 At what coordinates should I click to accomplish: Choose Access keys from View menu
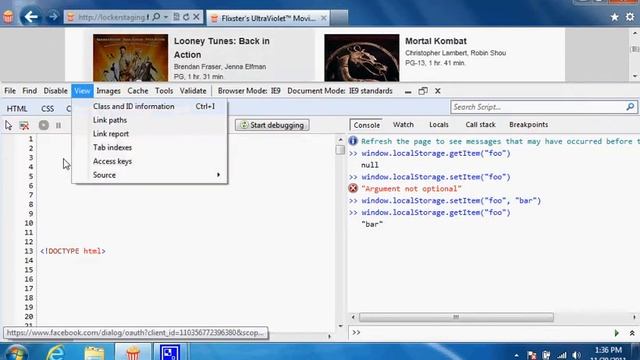149,161
